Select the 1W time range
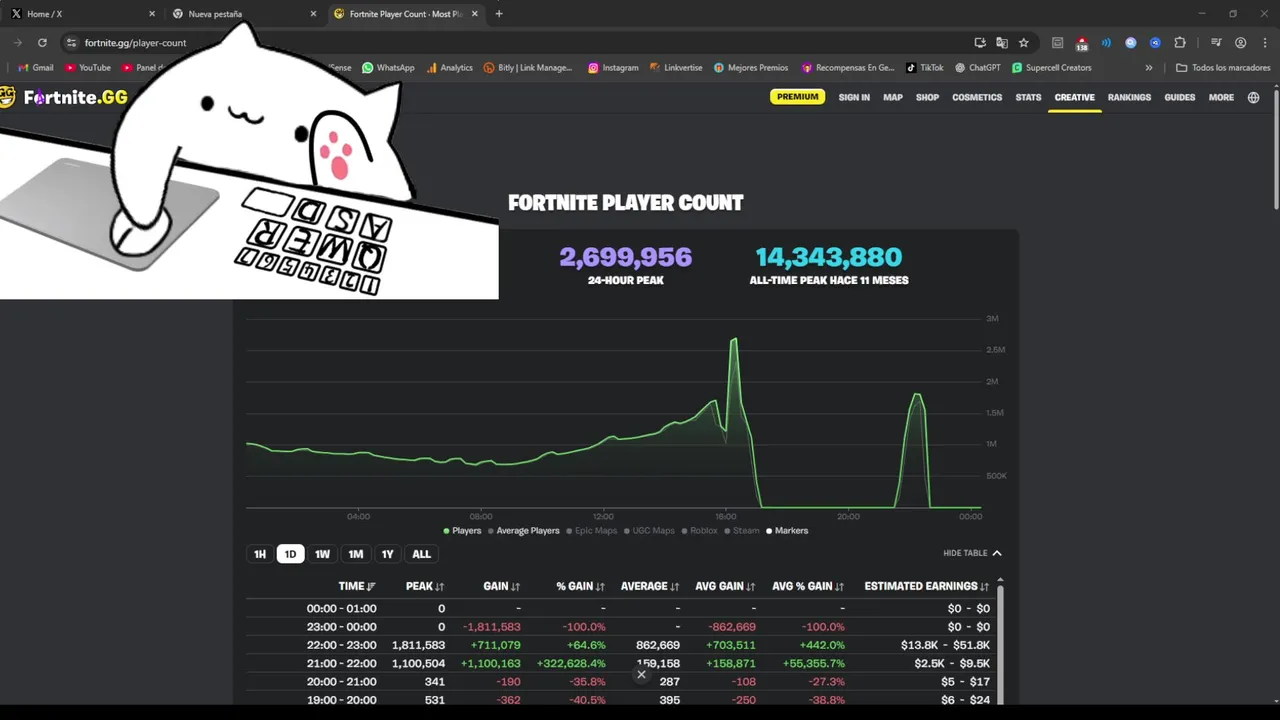The height and width of the screenshot is (720, 1280). [x=322, y=554]
